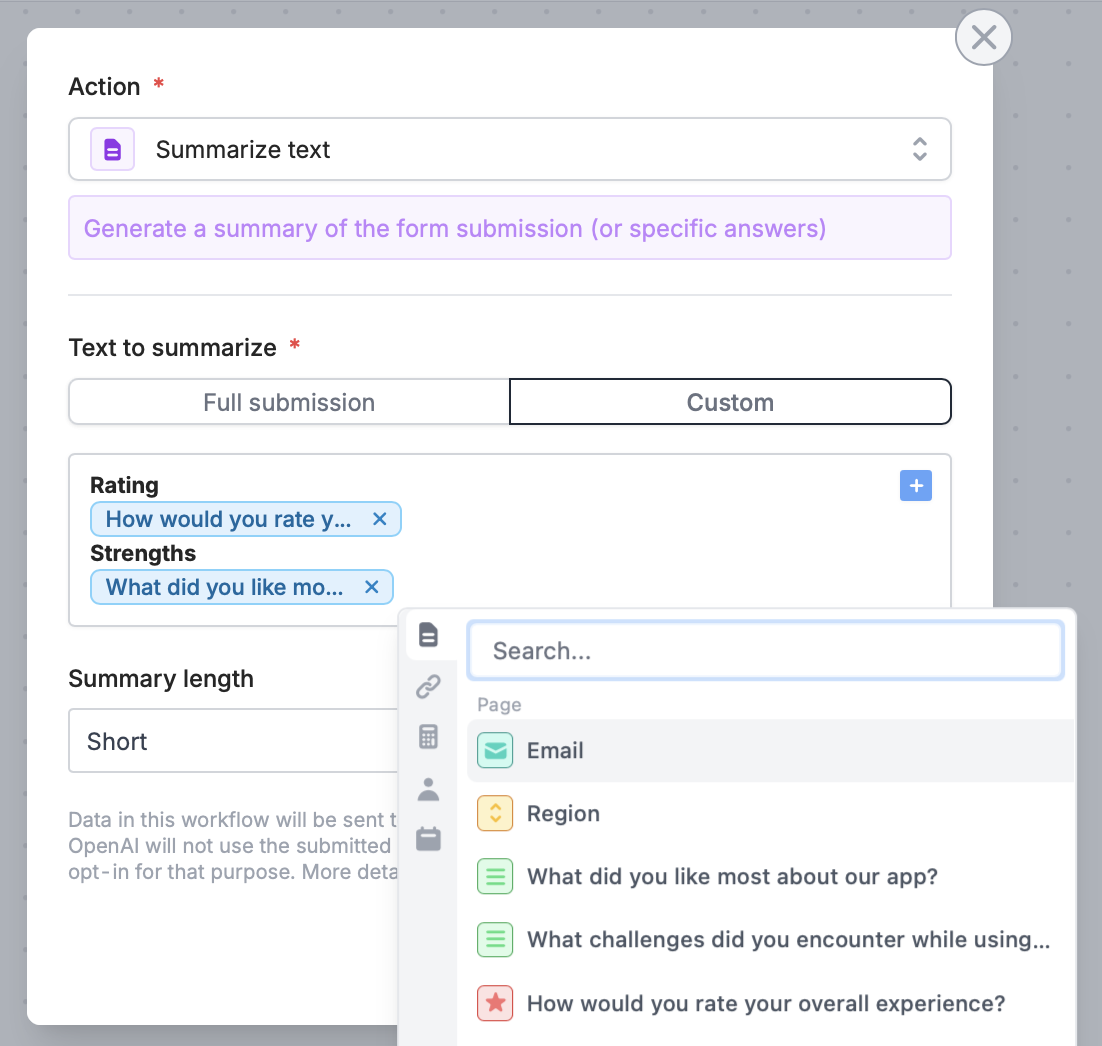The width and height of the screenshot is (1102, 1046).
Task: Switch to the Full submission tab
Action: coord(288,402)
